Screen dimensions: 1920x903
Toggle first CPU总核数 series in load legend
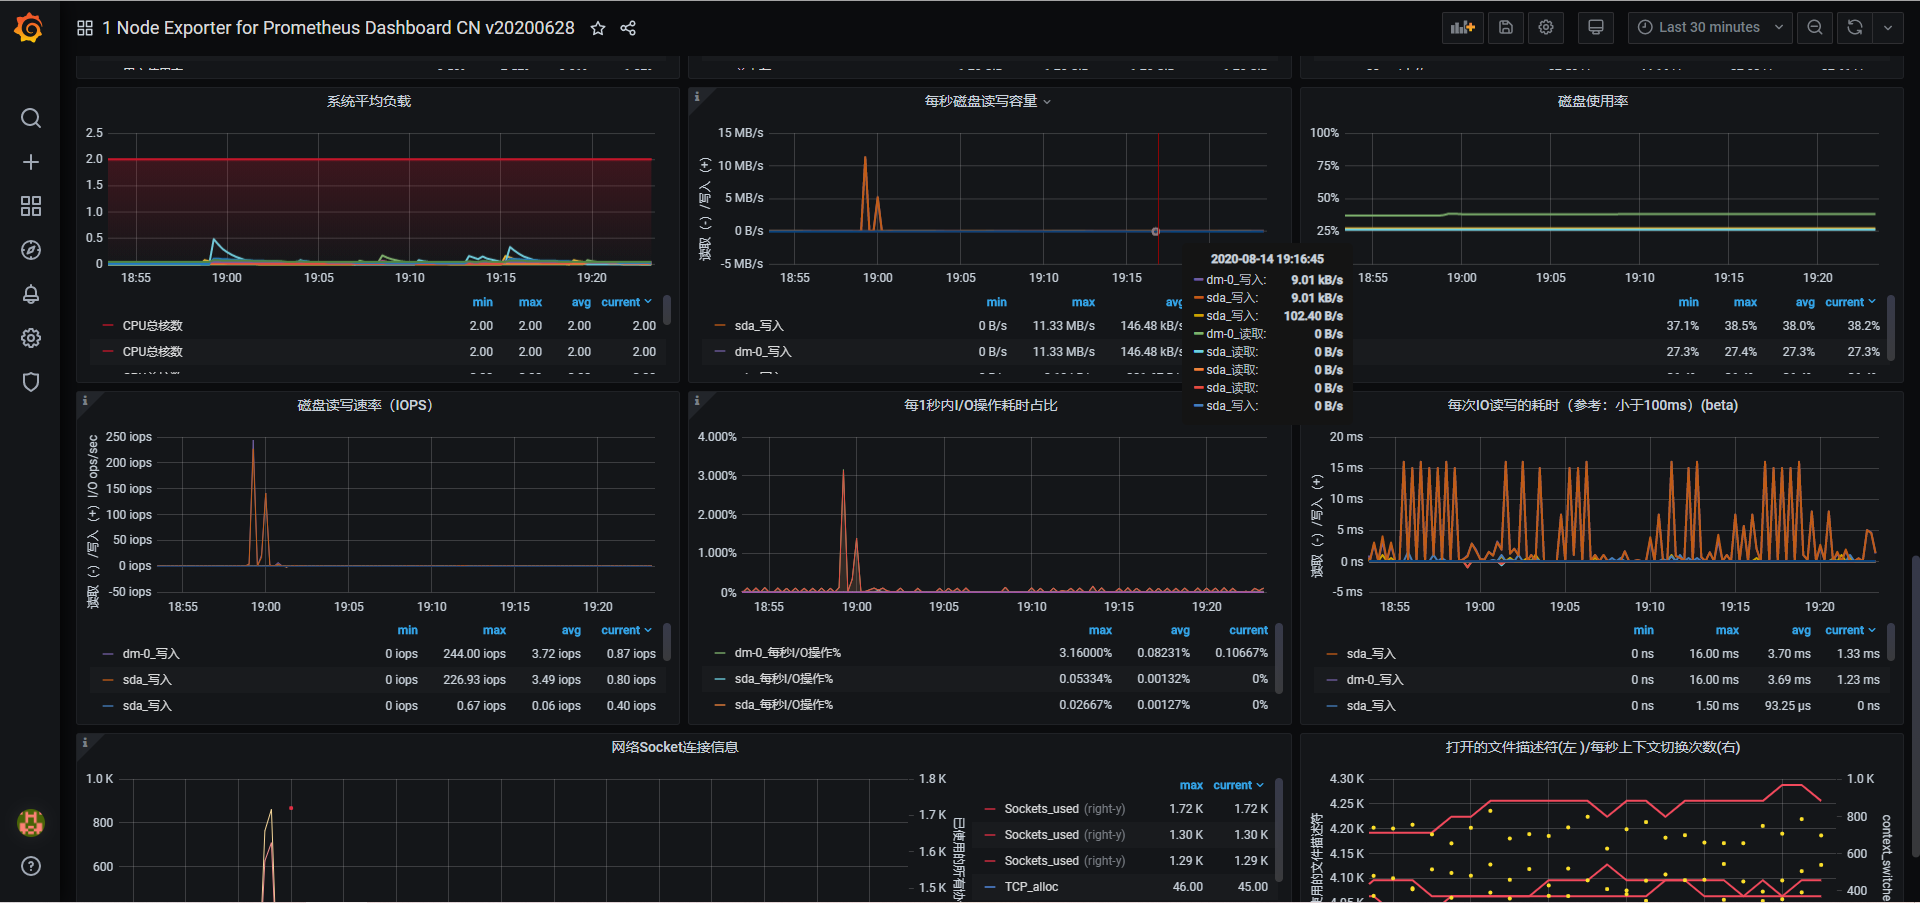152,326
